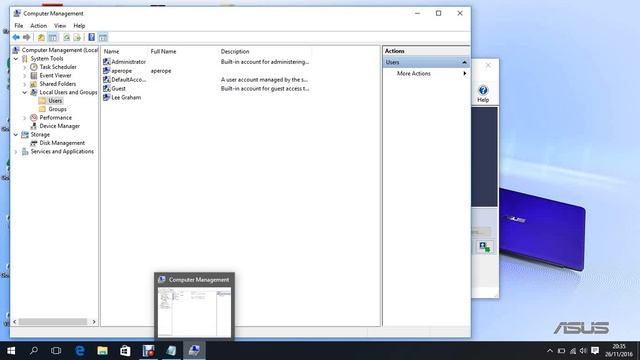Open the Help menu
The image size is (640, 360).
click(x=79, y=26)
